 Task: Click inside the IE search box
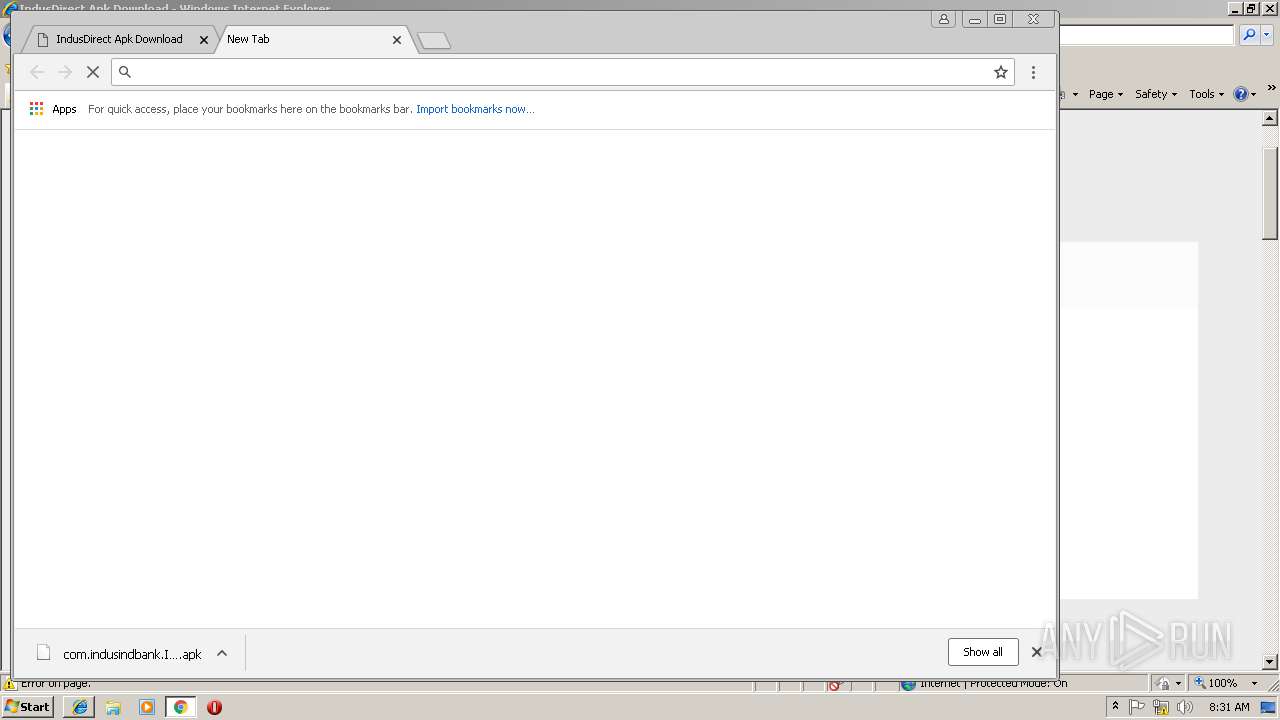click(x=1146, y=35)
